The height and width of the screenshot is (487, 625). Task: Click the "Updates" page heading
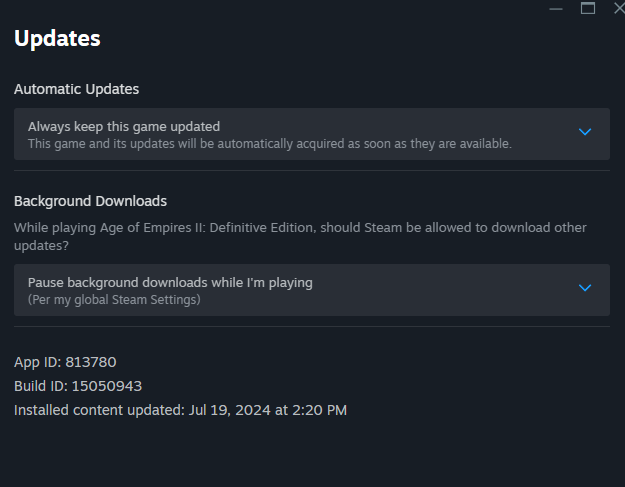pyautogui.click(x=57, y=39)
